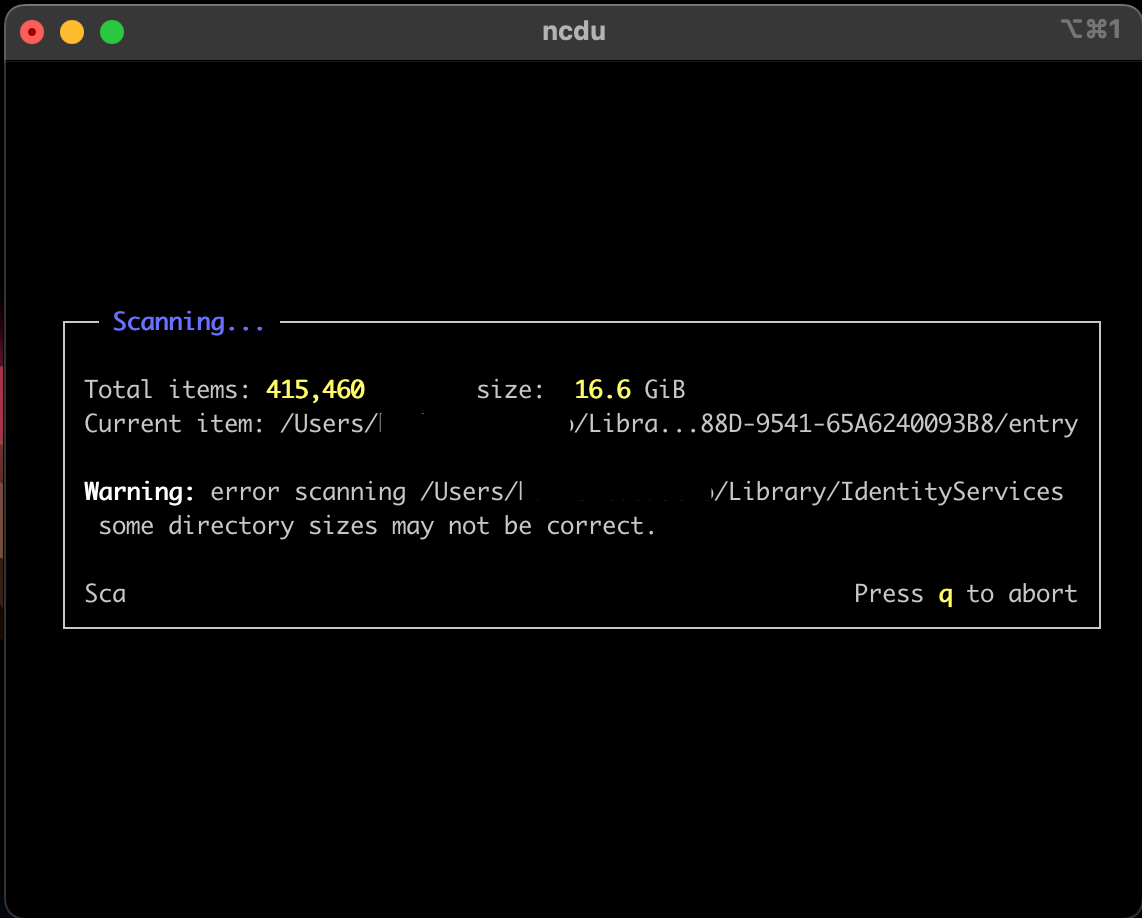Click the red close traffic light
The height and width of the screenshot is (918, 1142).
point(31,31)
